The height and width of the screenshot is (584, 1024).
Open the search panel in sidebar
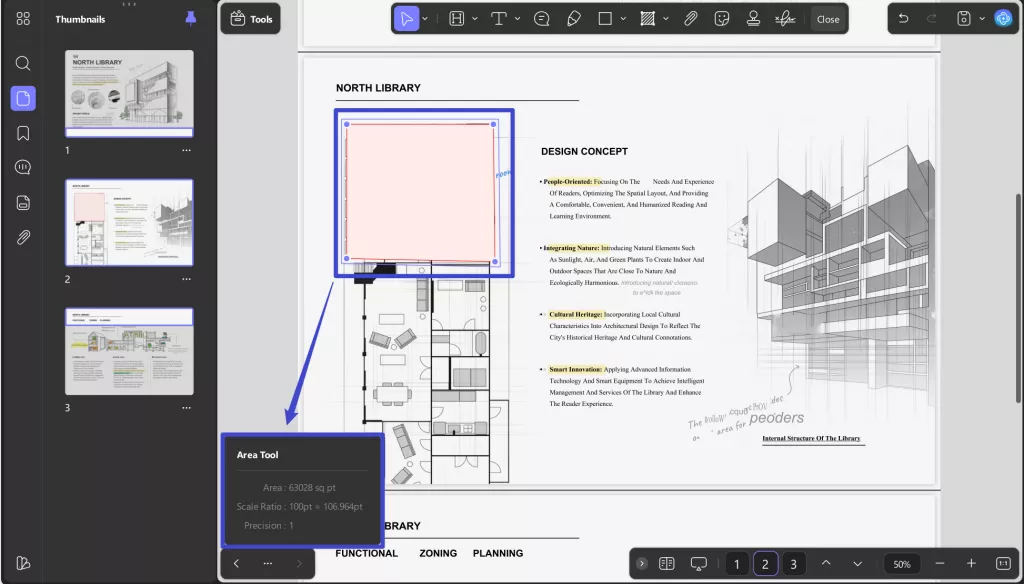coord(23,63)
